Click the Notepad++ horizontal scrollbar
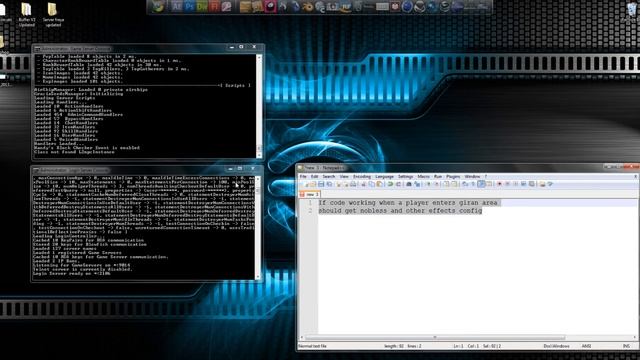 435,338
